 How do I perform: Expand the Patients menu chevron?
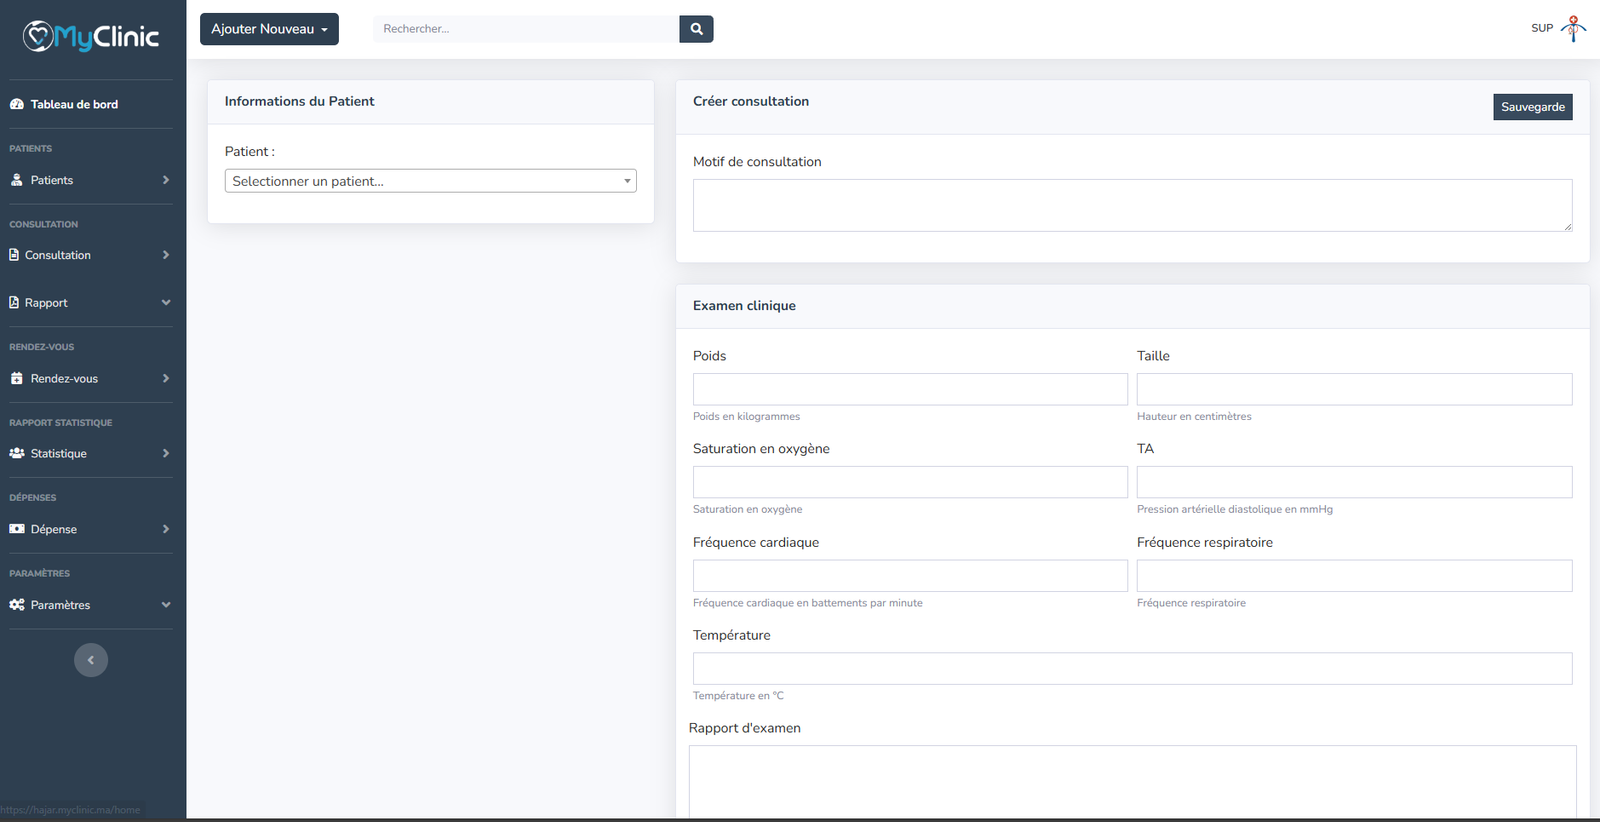point(165,180)
